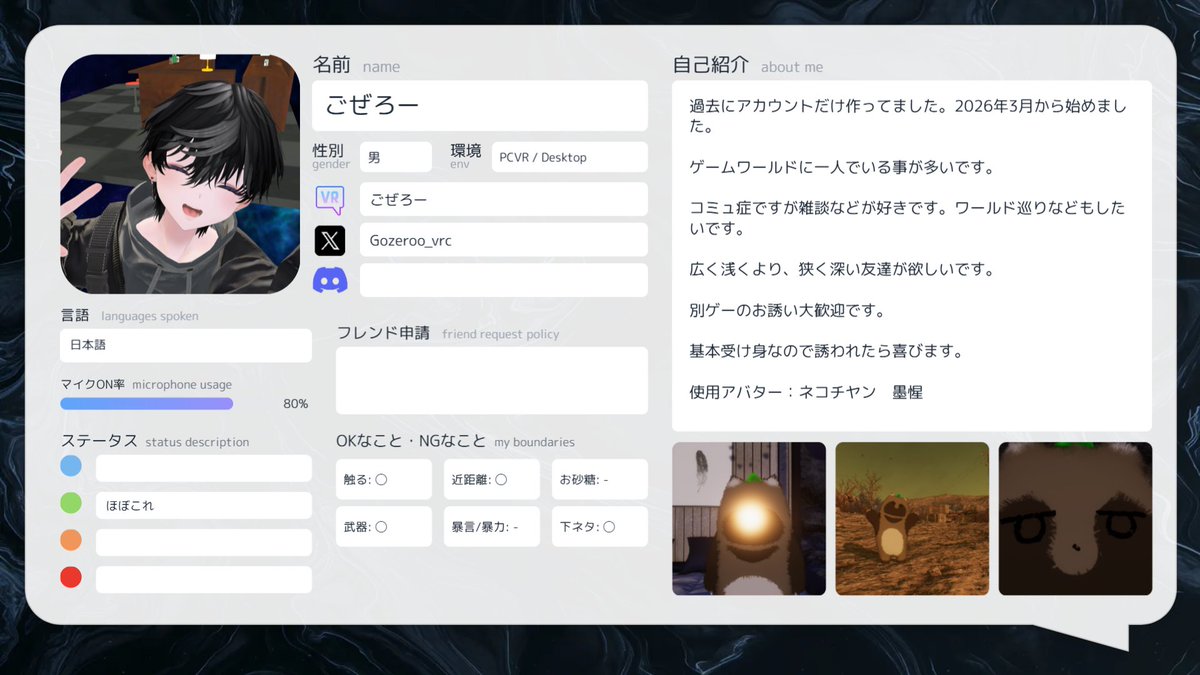Click the 触る boundary box
1200x675 pixels.
pyautogui.click(x=384, y=479)
